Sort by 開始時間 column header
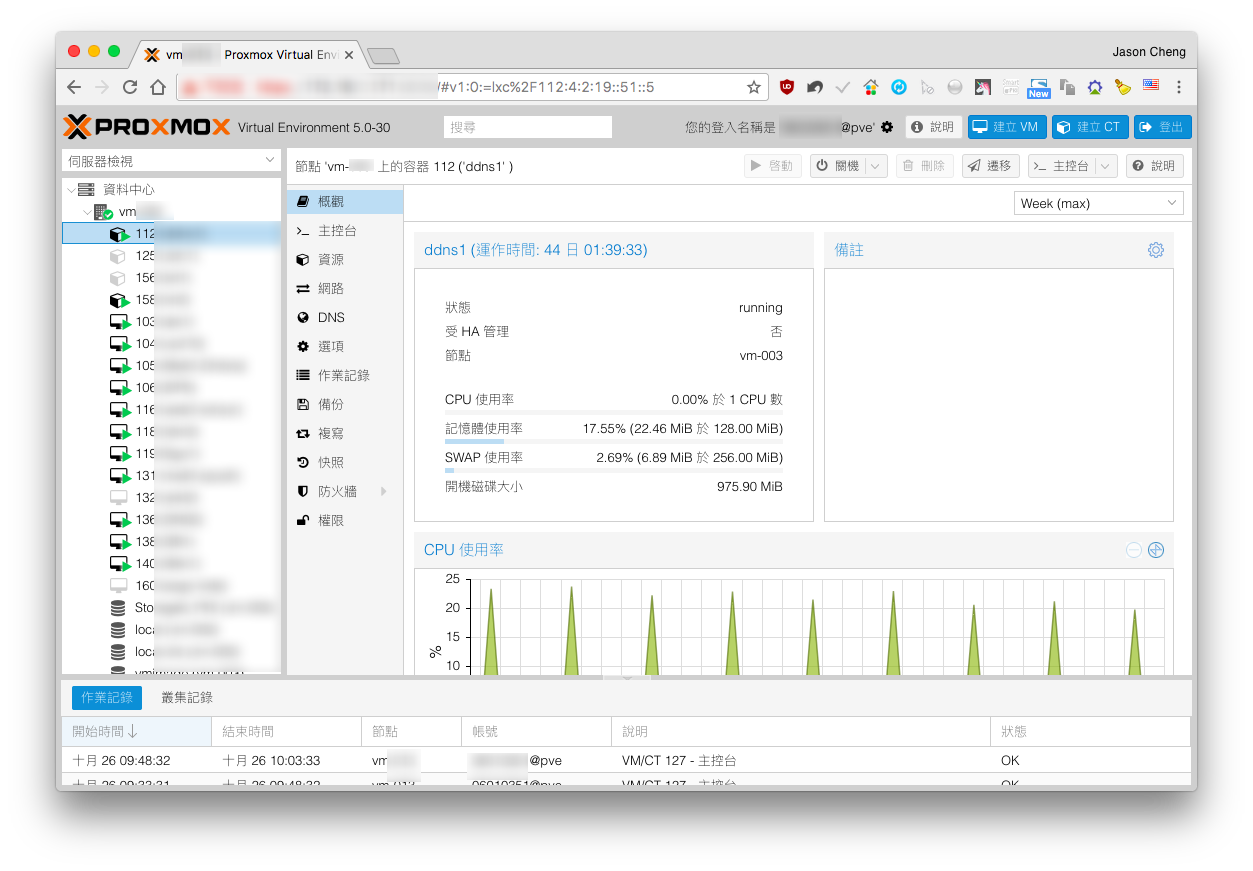This screenshot has height=871, width=1253. point(137,731)
